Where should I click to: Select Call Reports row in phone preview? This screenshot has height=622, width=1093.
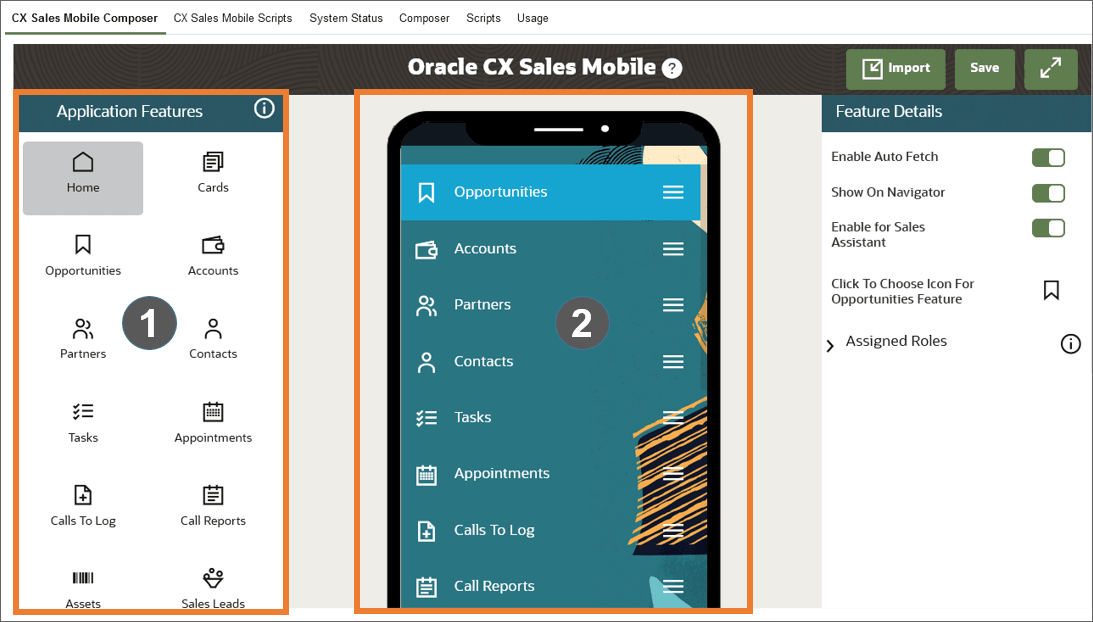(x=553, y=586)
